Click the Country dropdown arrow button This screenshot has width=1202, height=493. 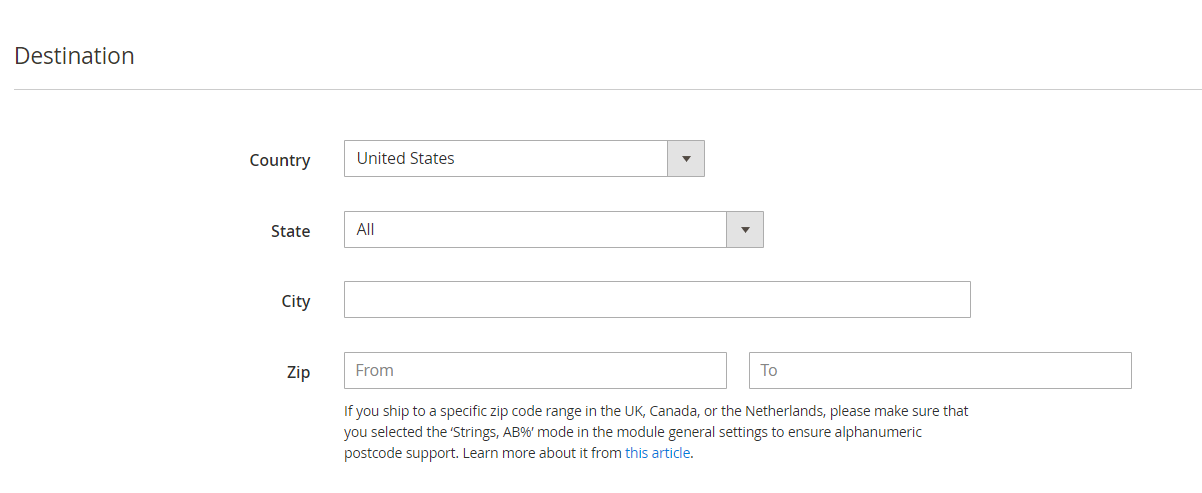pyautogui.click(x=686, y=159)
